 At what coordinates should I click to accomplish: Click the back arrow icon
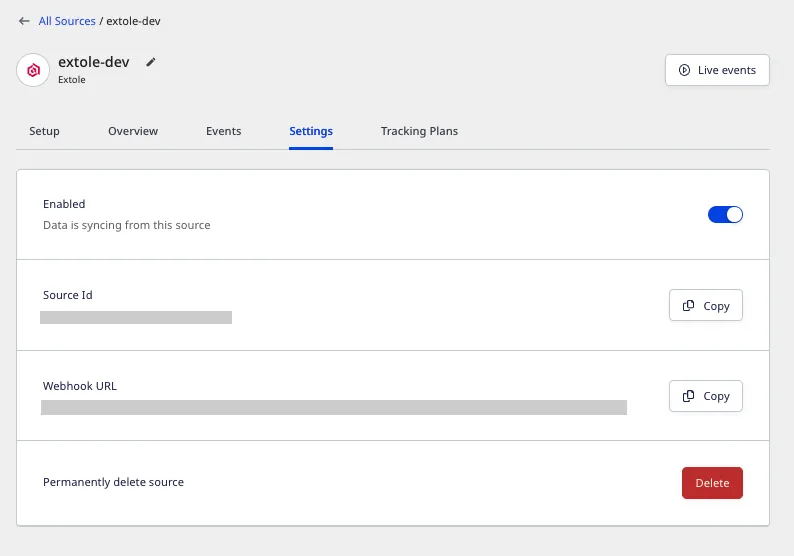24,21
